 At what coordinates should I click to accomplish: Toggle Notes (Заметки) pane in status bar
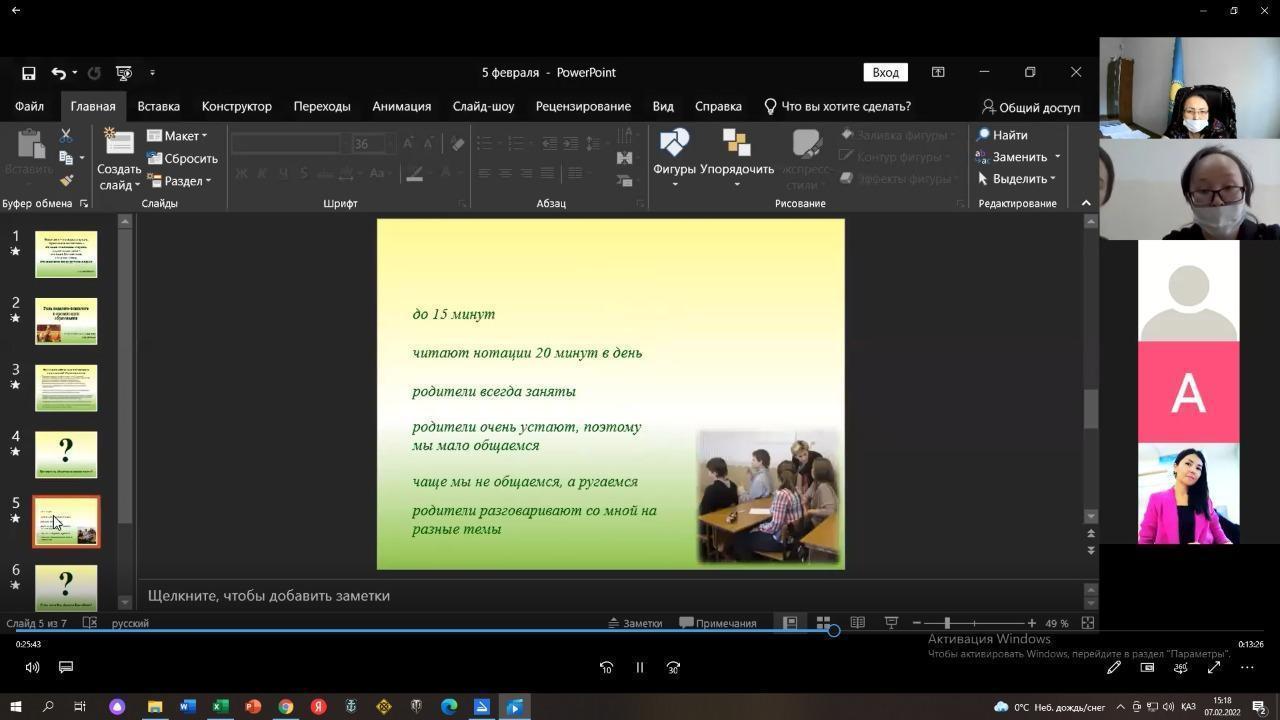[636, 623]
